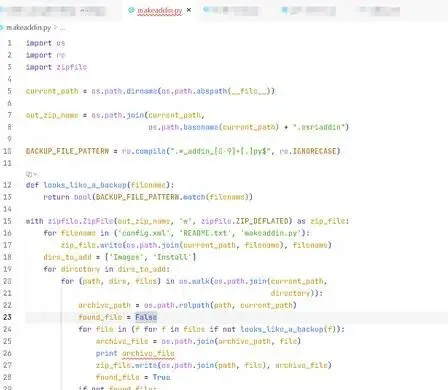The height and width of the screenshot is (390, 448).
Task: Open the breadcrumb ellipsis symbol list
Action: 62,28
